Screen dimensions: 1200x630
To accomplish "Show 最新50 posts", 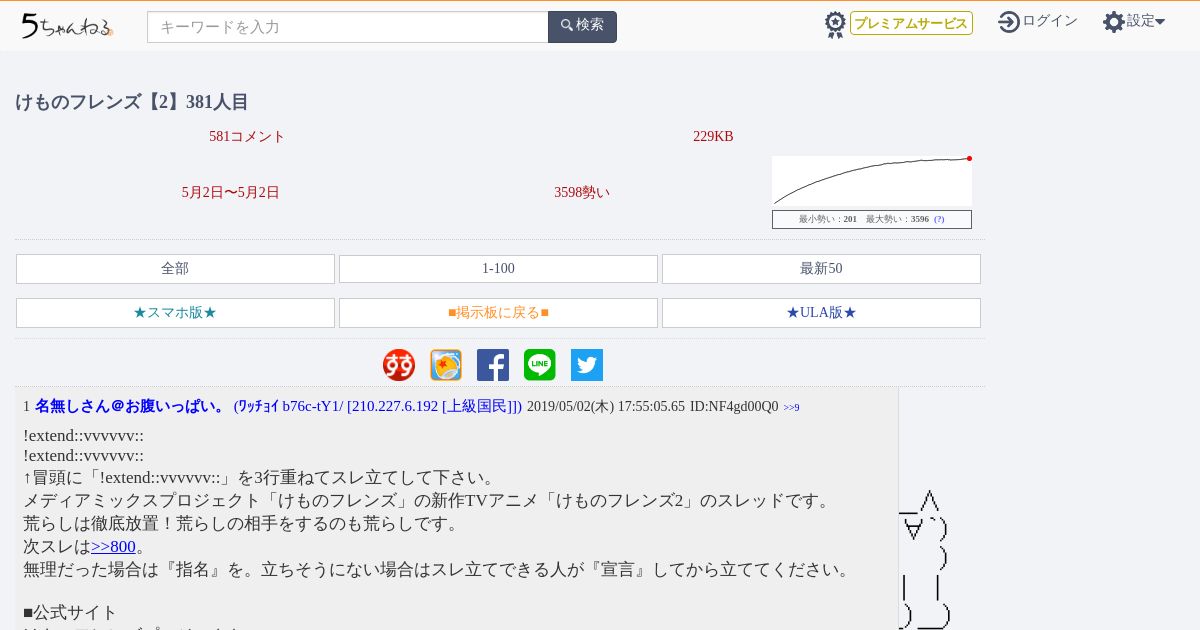I will 821,269.
